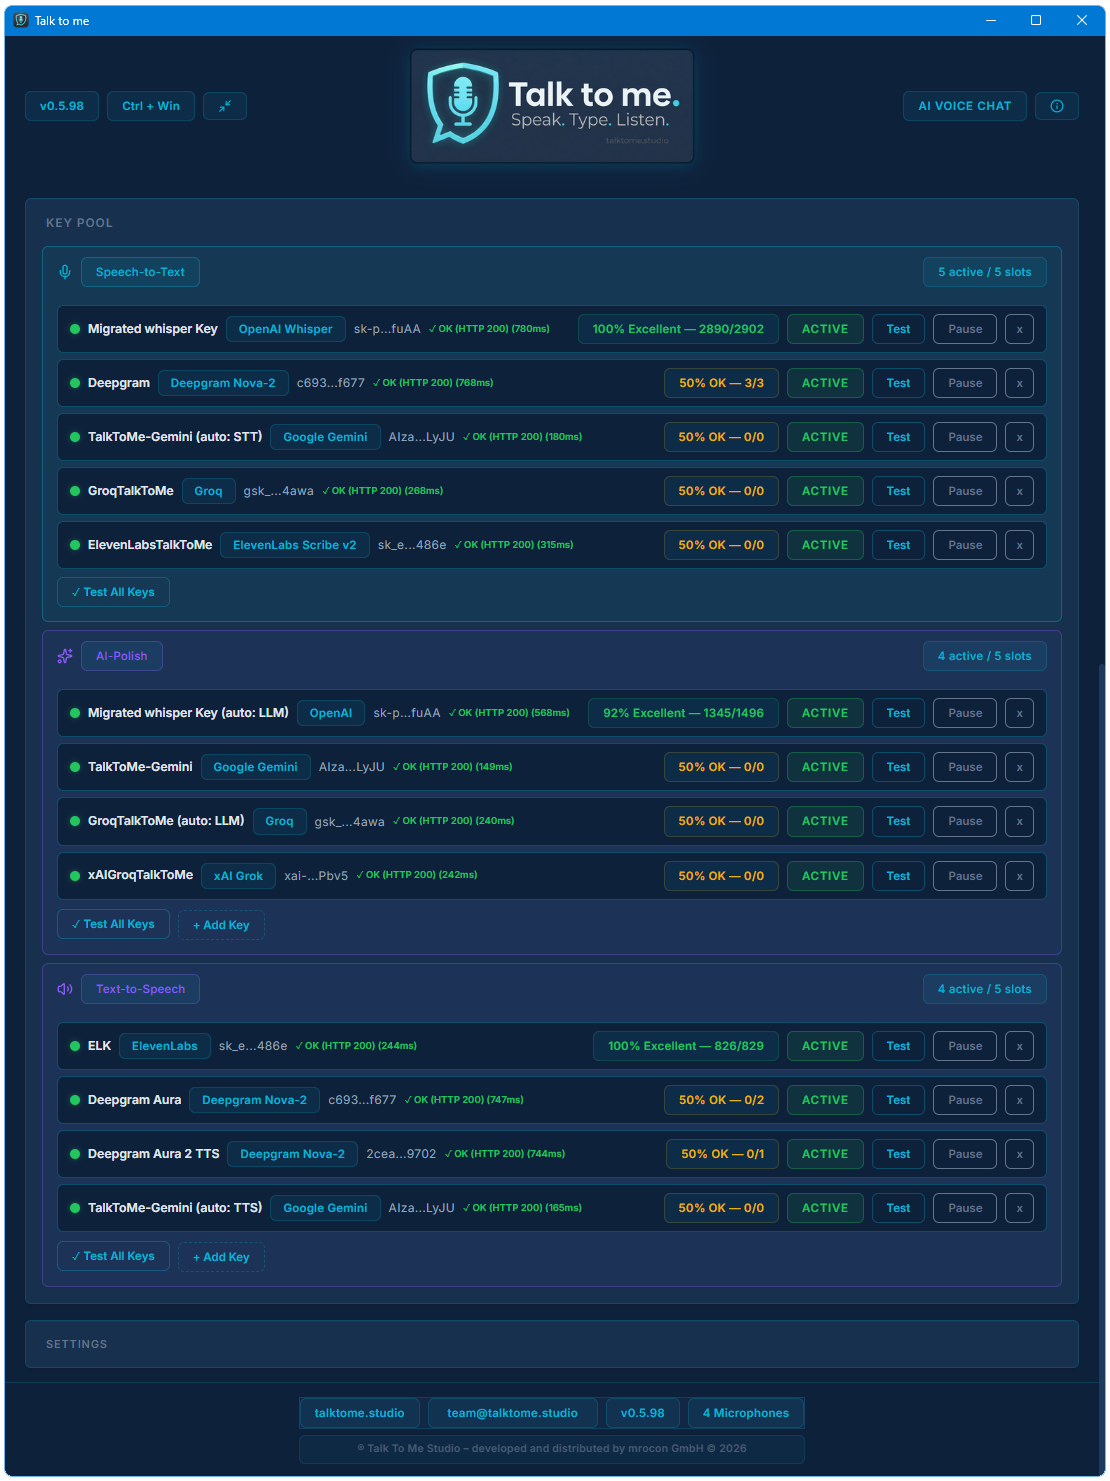Click 50% OK — 0/2 Deepgram Aura badge
The image size is (1110, 1481).
pyautogui.click(x=721, y=1100)
